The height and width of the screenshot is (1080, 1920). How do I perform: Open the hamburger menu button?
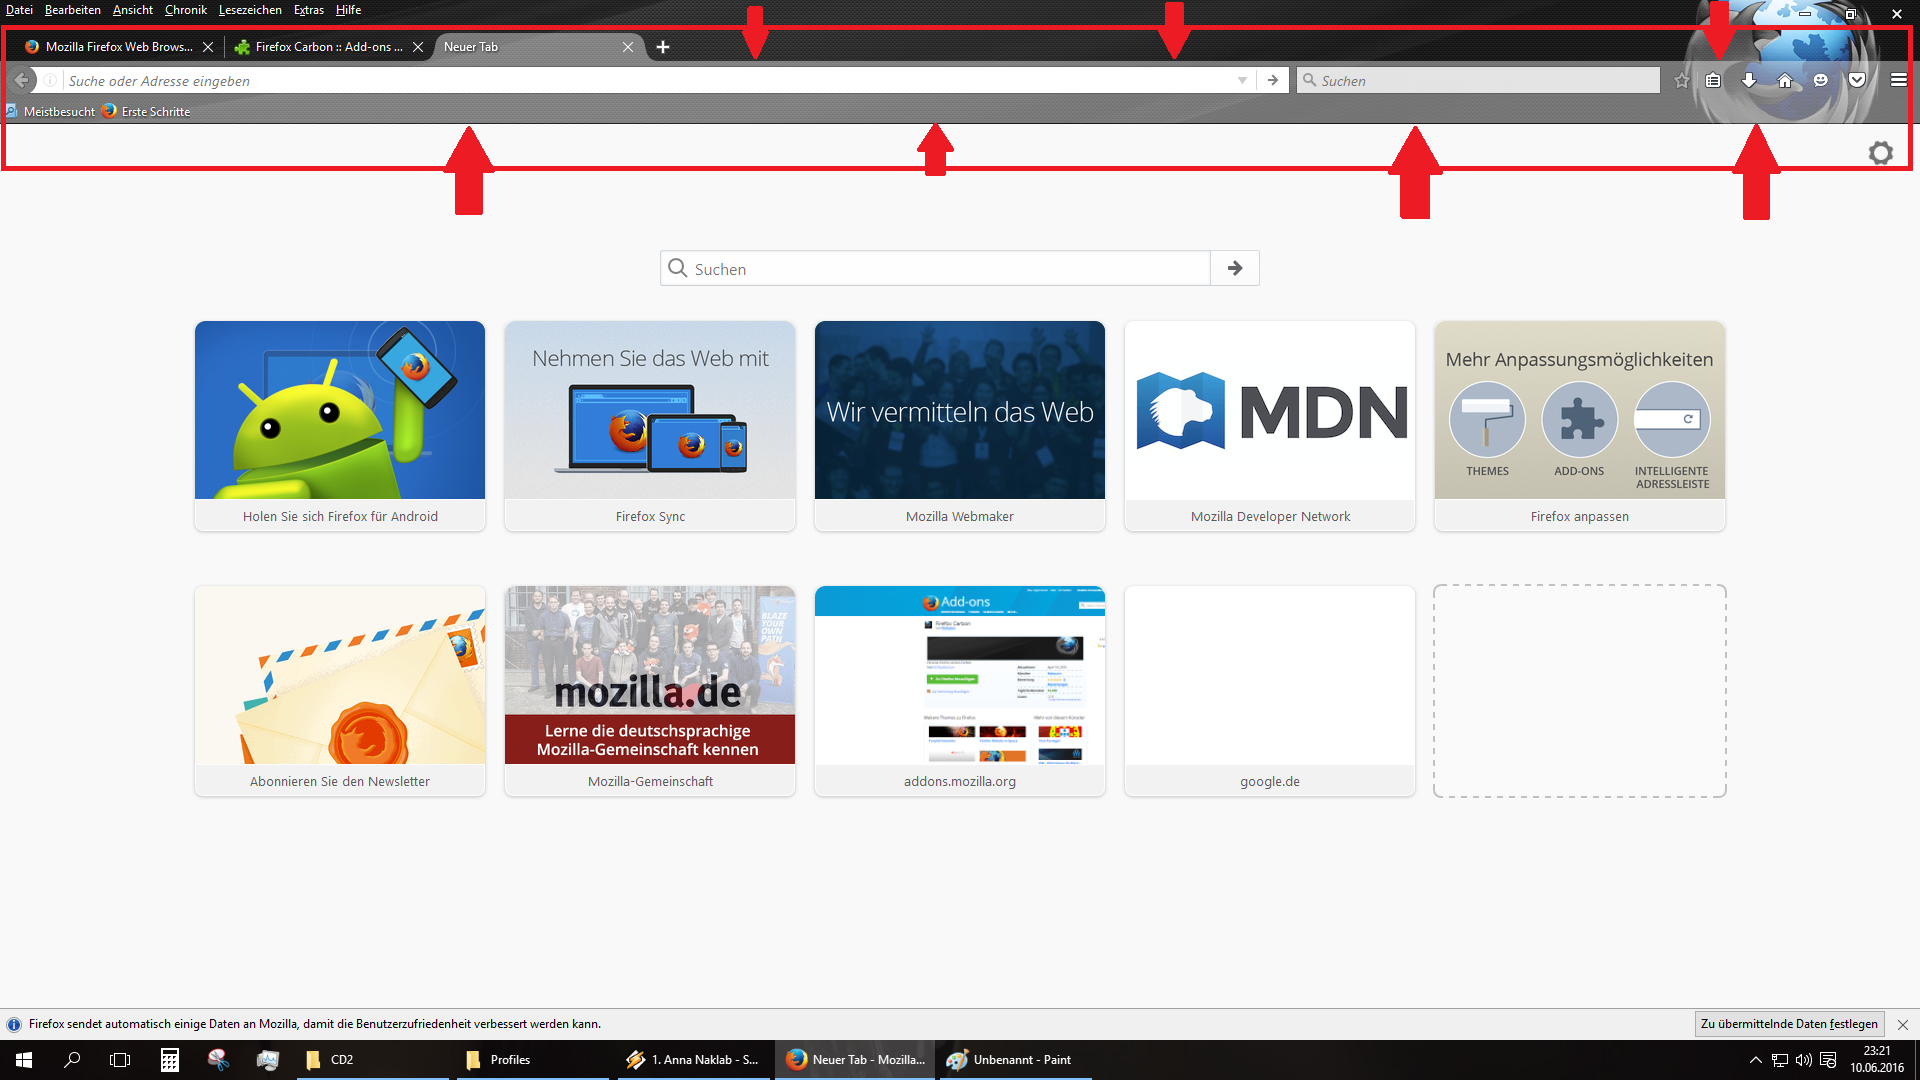click(1898, 81)
